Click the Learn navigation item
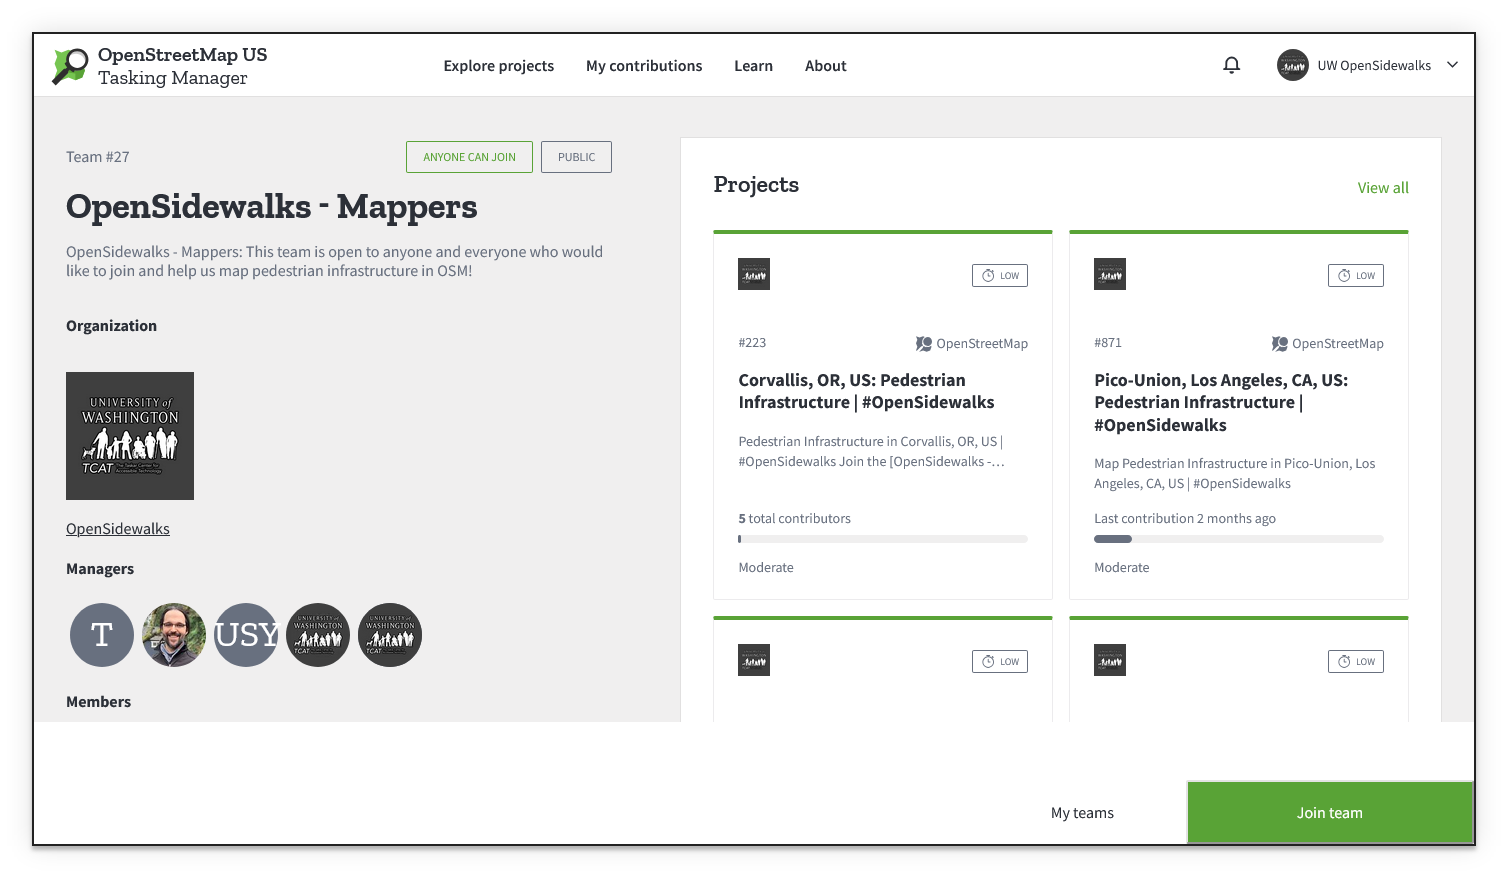The image size is (1508, 878). pyautogui.click(x=753, y=65)
